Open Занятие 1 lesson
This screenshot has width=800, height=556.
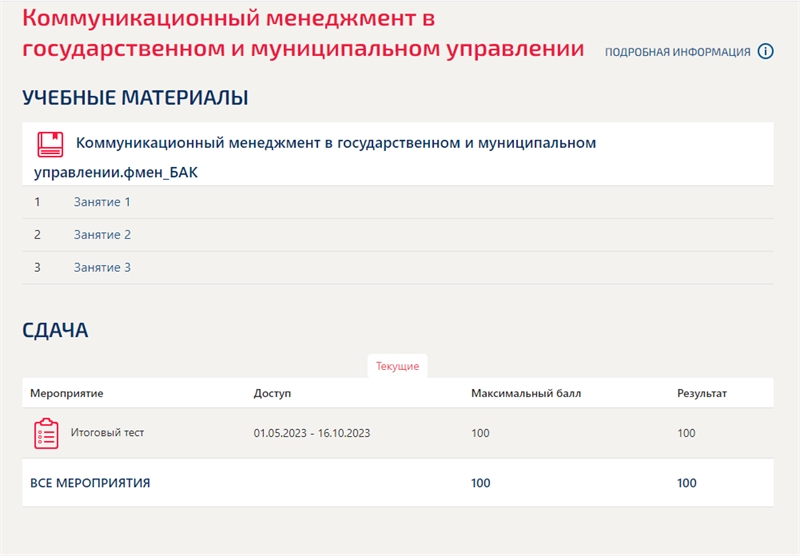[102, 202]
